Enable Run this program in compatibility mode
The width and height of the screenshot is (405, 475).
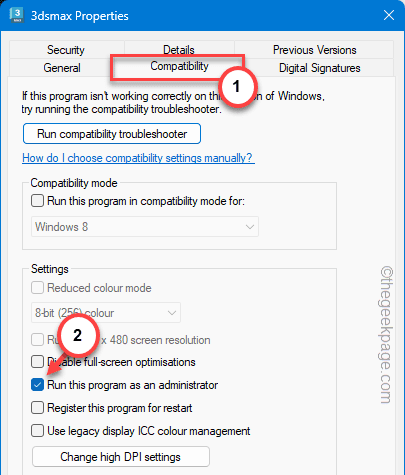[x=37, y=201]
